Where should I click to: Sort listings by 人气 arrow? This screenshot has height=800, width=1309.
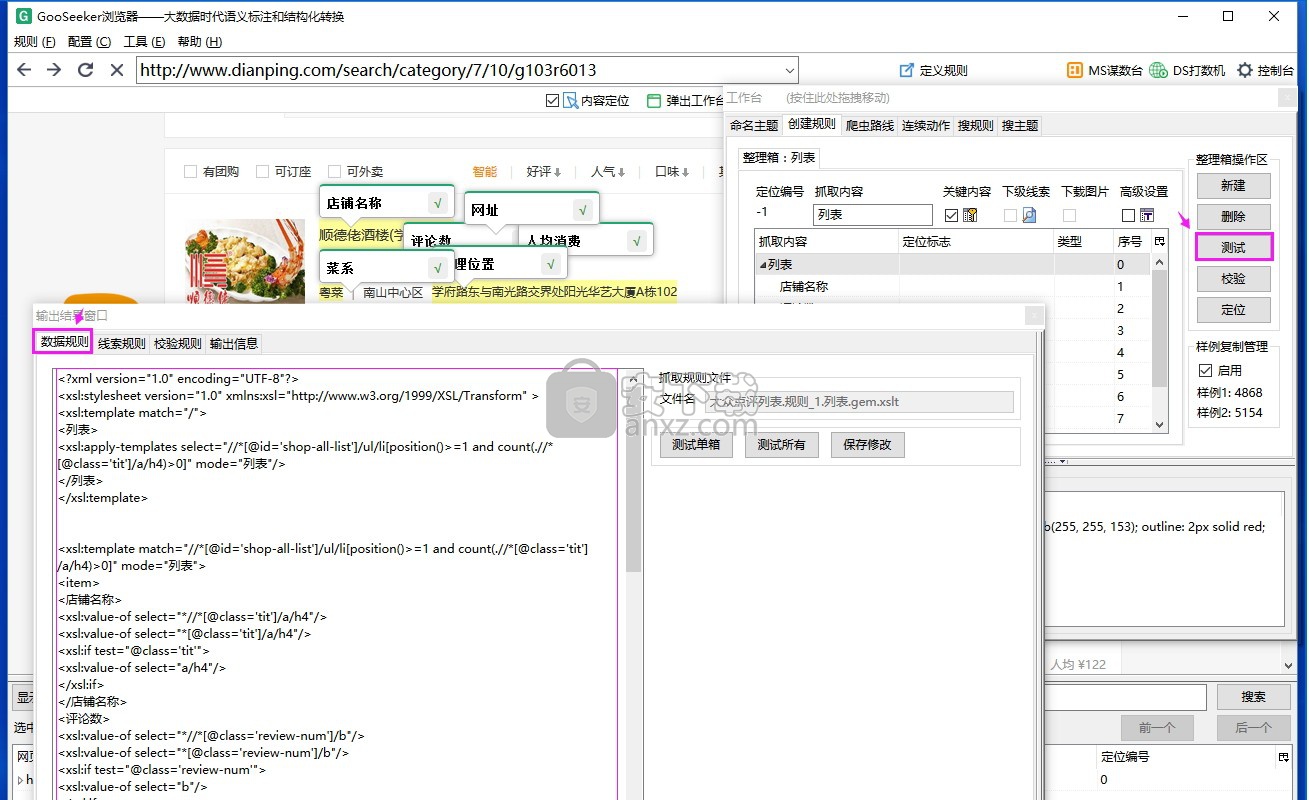pos(621,172)
